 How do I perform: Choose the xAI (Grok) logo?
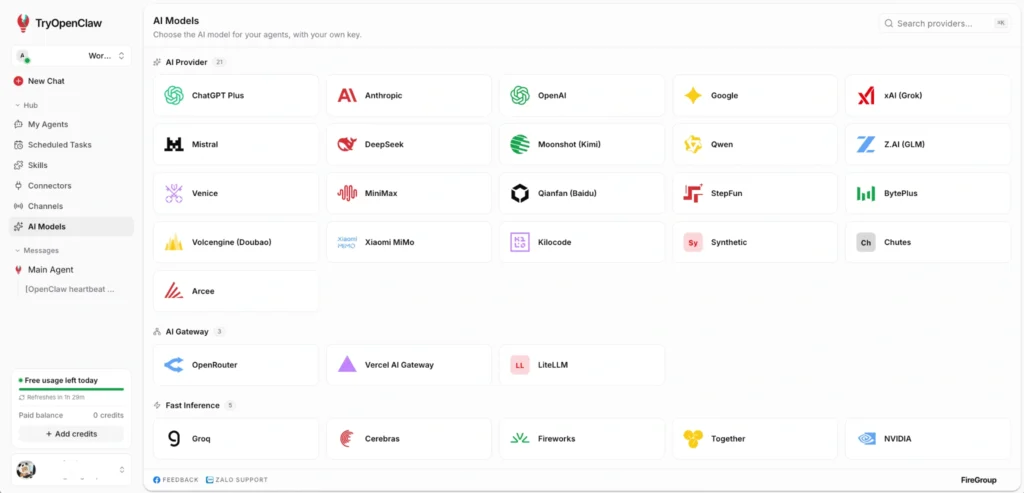pos(866,95)
